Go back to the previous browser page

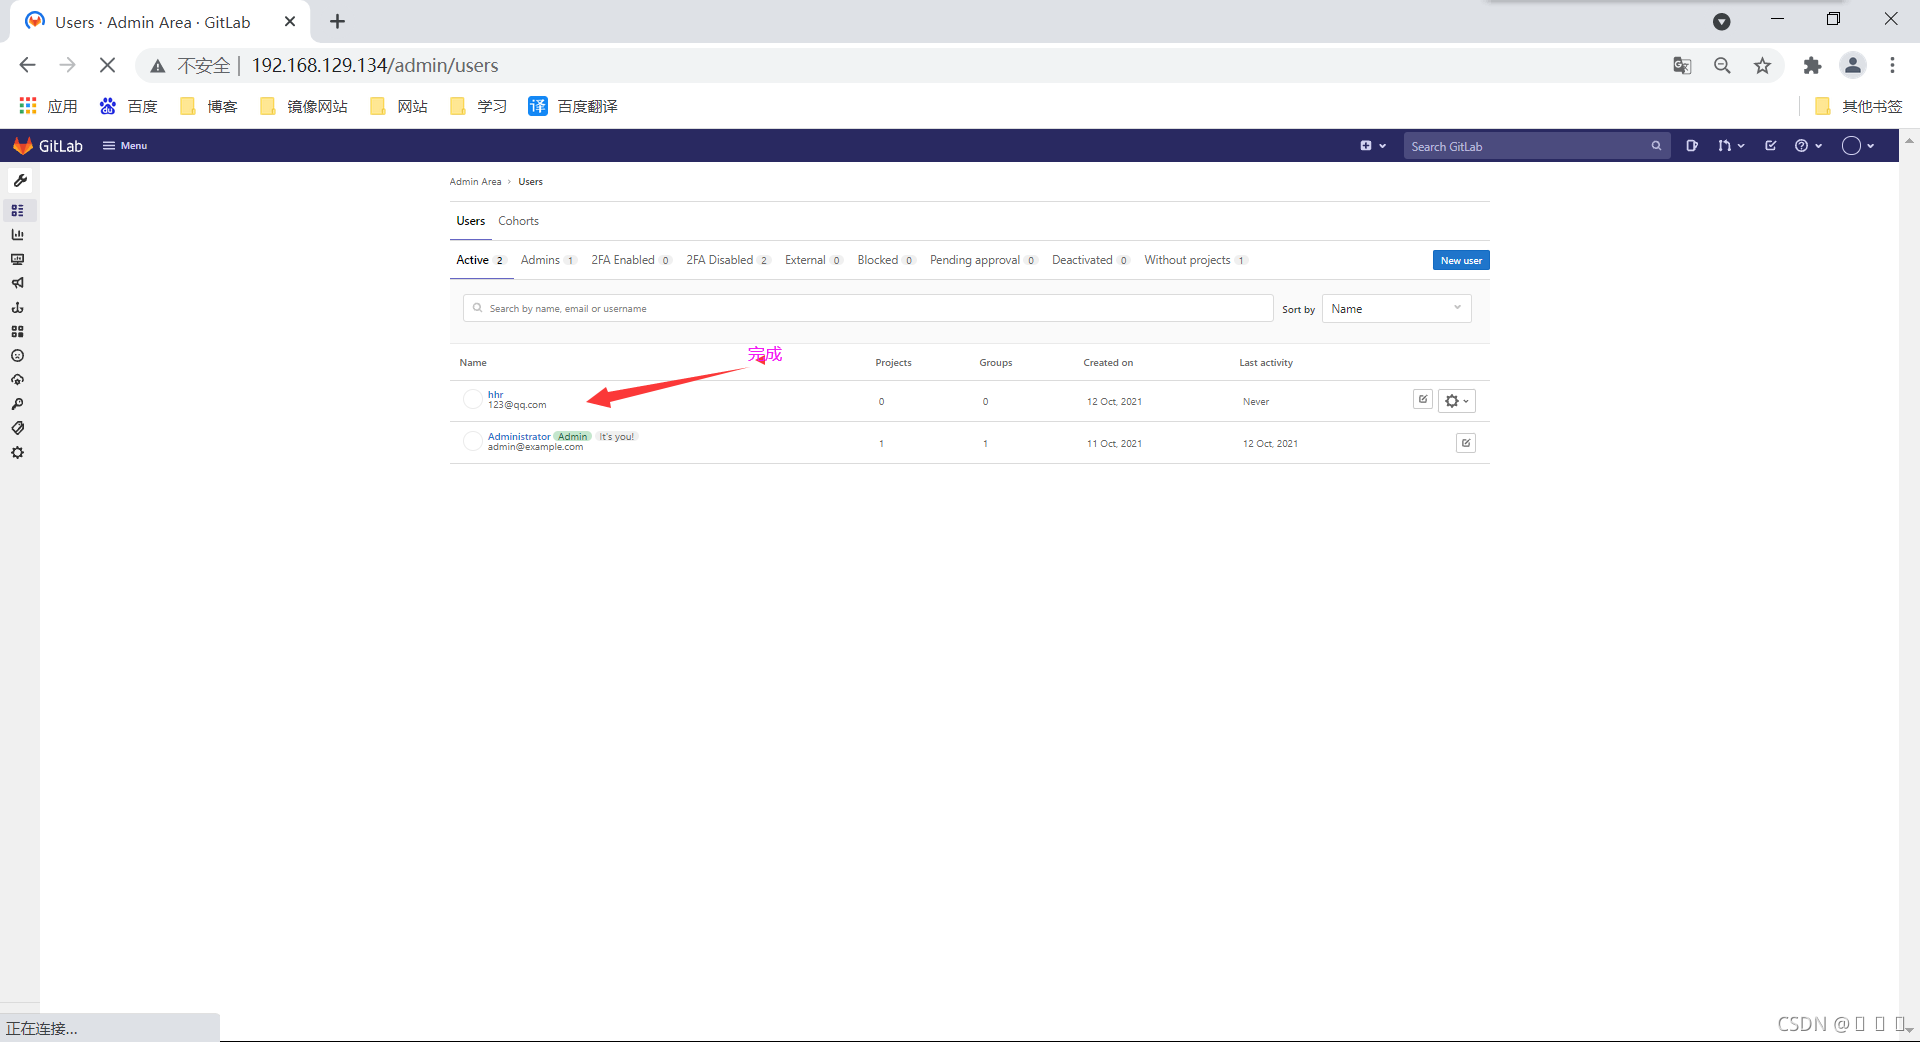[x=27, y=65]
